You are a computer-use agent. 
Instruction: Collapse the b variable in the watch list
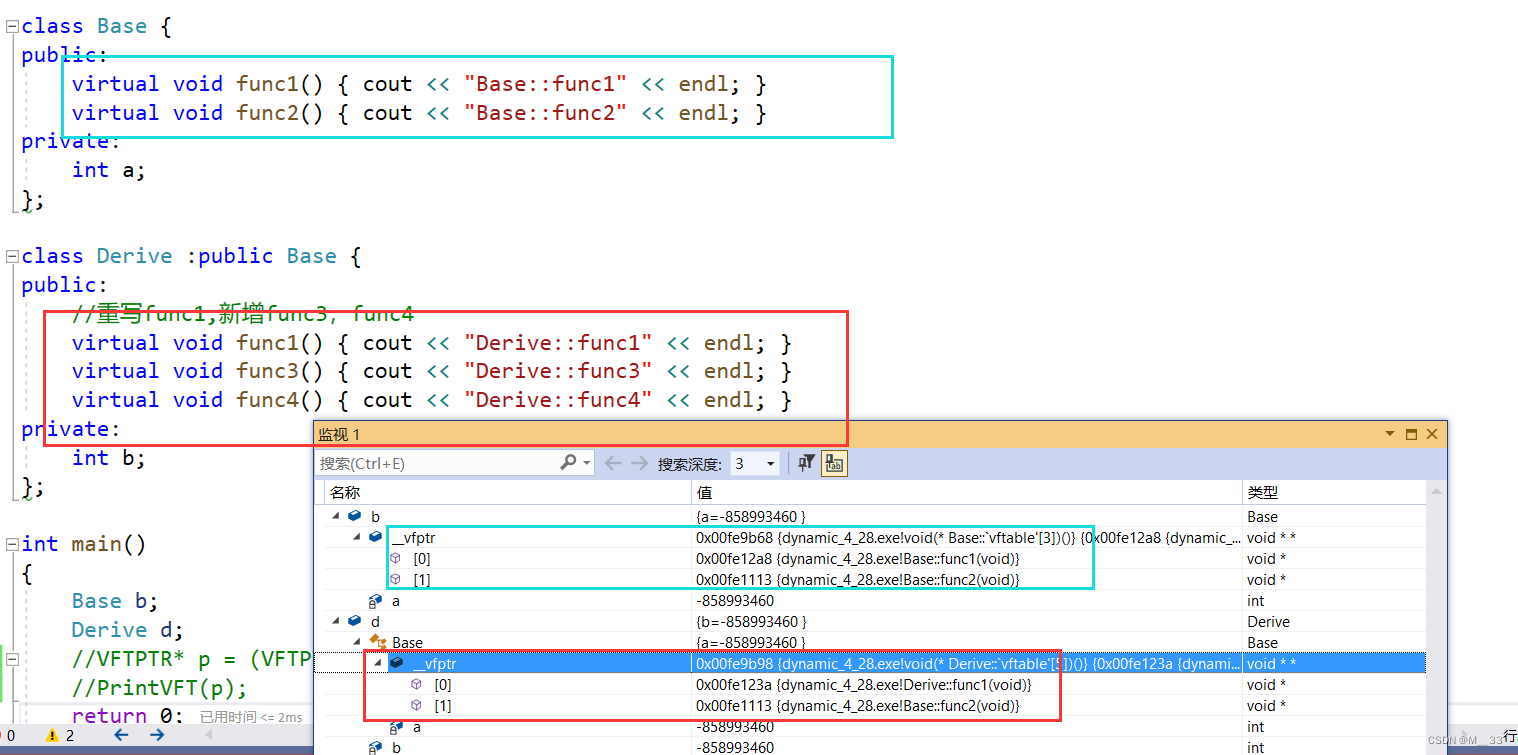click(336, 516)
